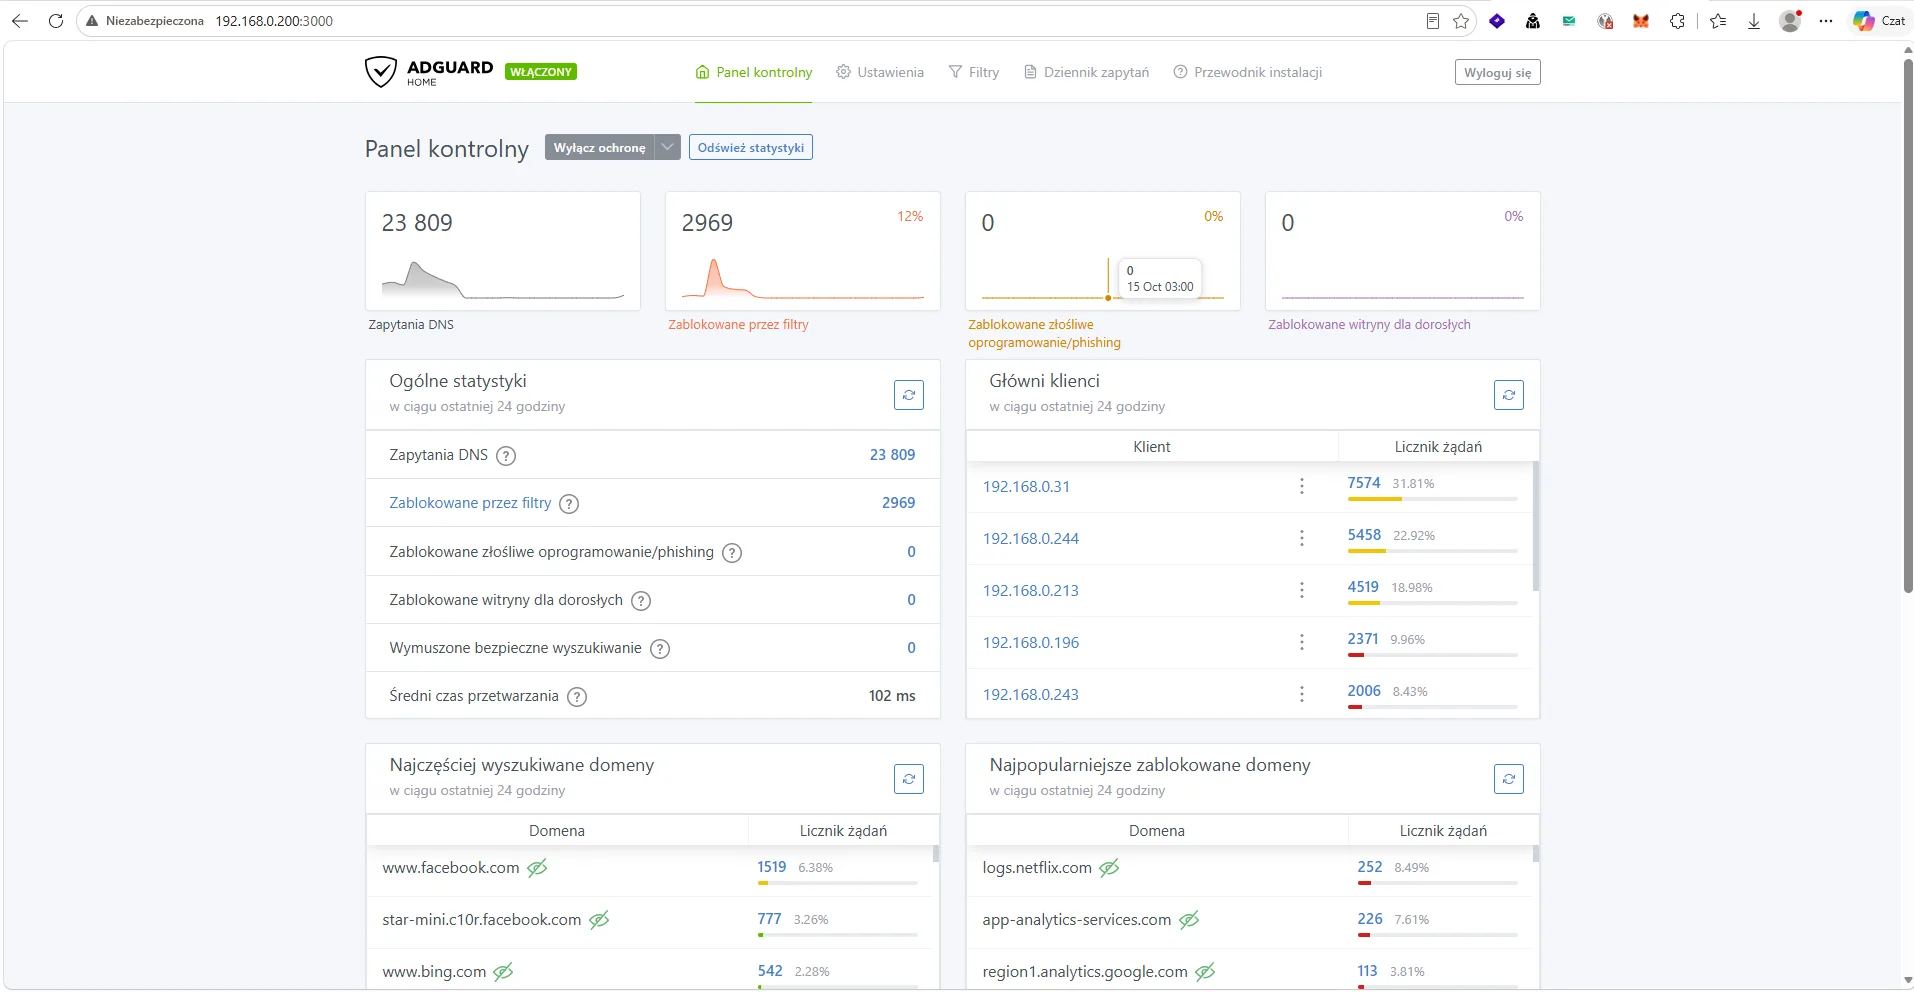Toggle blocking for logs.netflix.com
The height and width of the screenshot is (992, 1914).
(1109, 868)
